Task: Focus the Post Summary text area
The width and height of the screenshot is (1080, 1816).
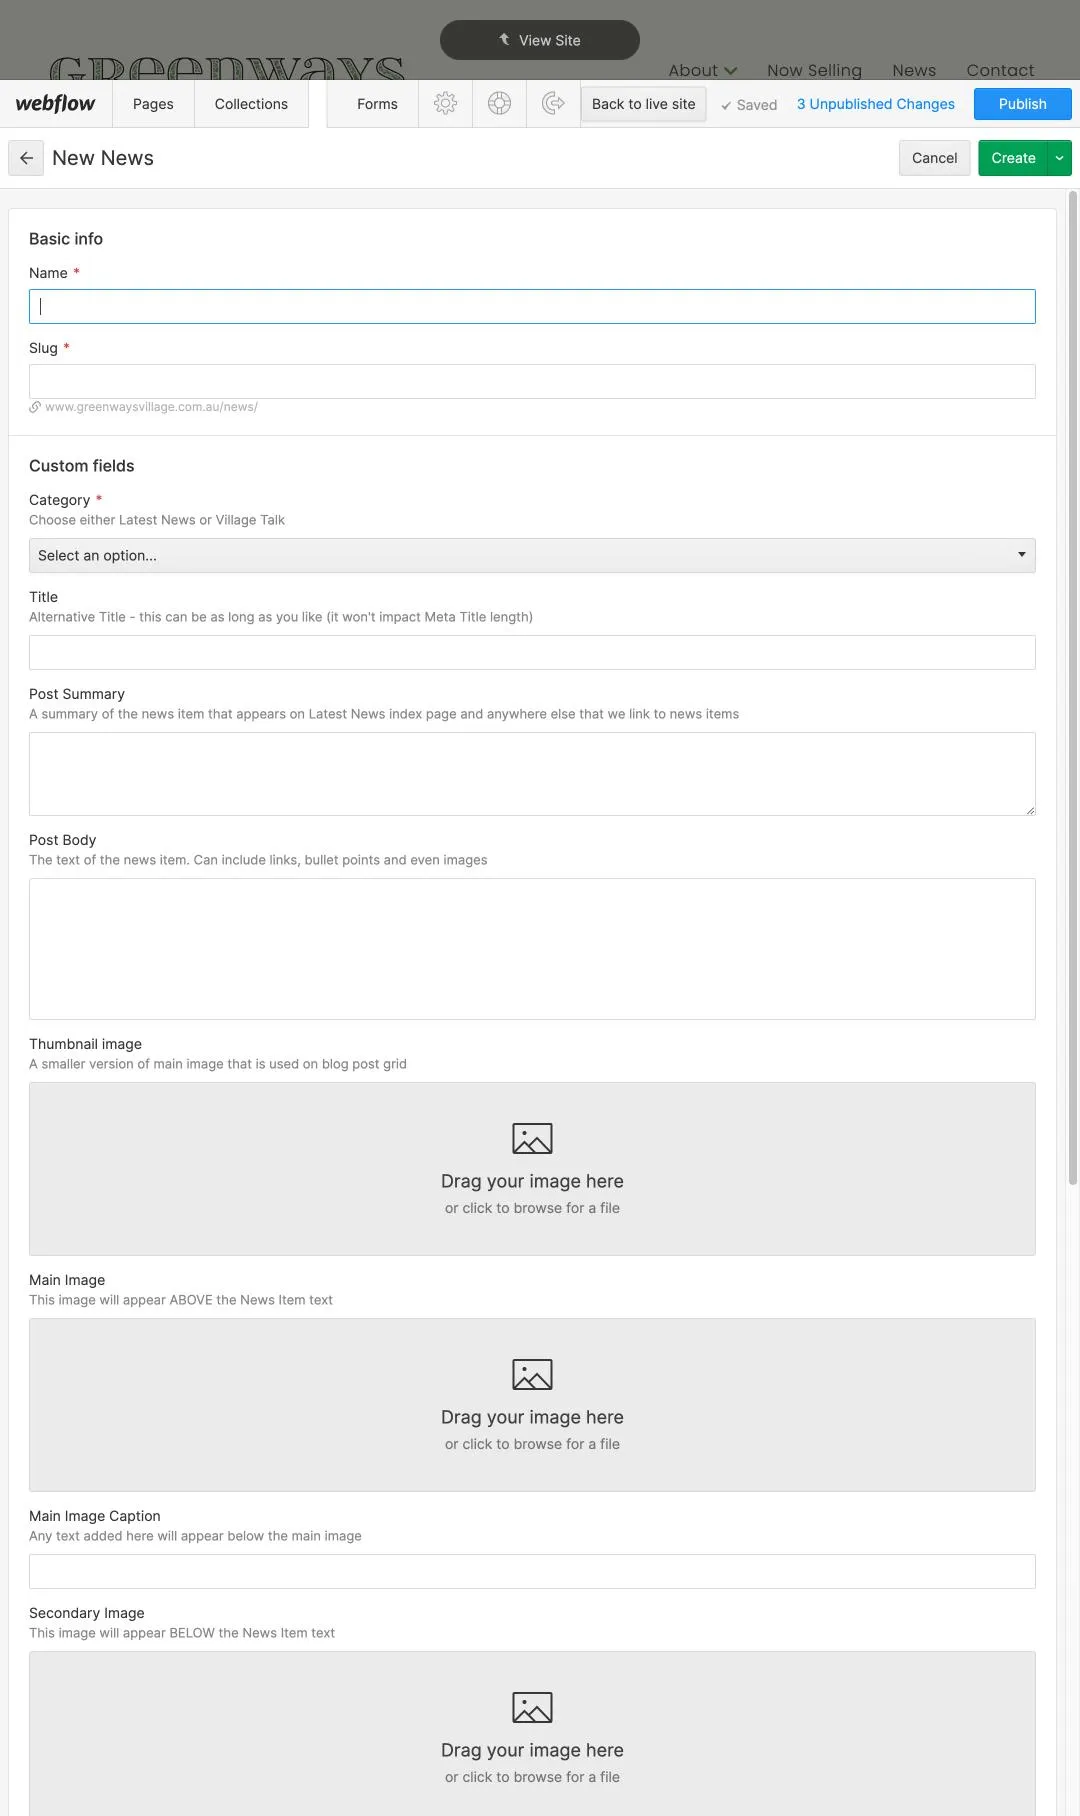Action: tap(532, 774)
